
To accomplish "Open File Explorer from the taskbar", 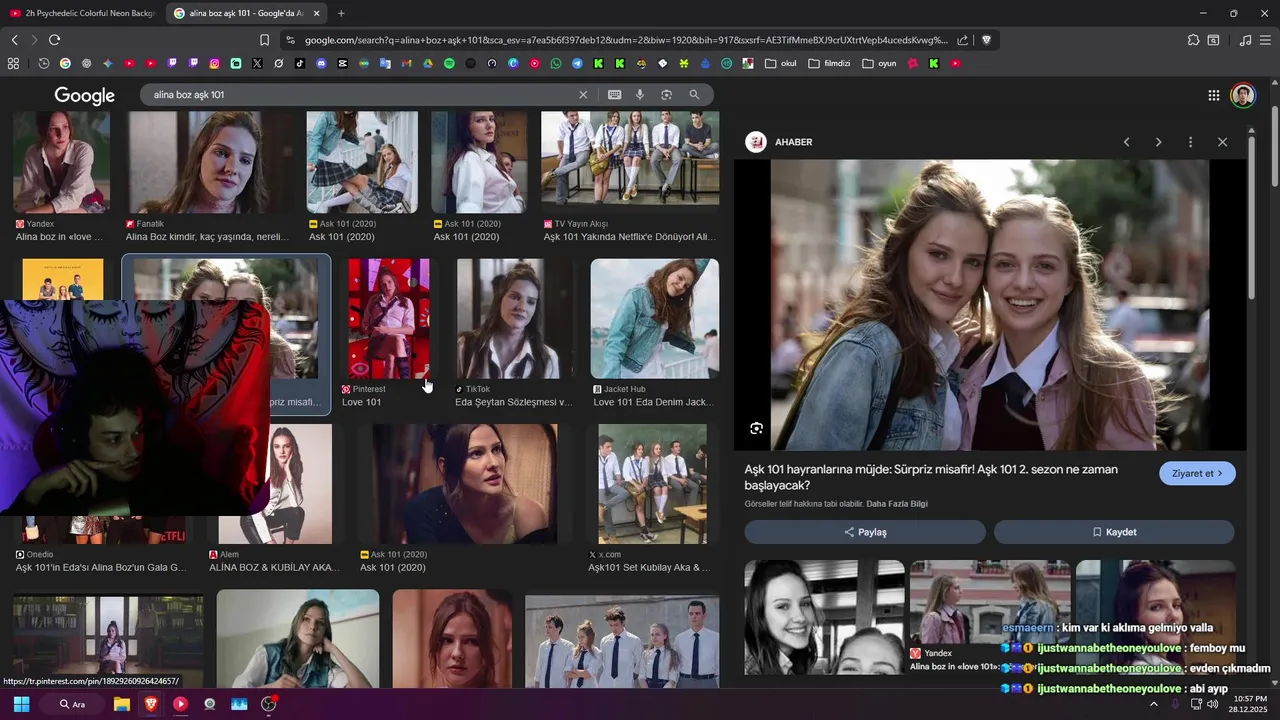I will tap(122, 704).
